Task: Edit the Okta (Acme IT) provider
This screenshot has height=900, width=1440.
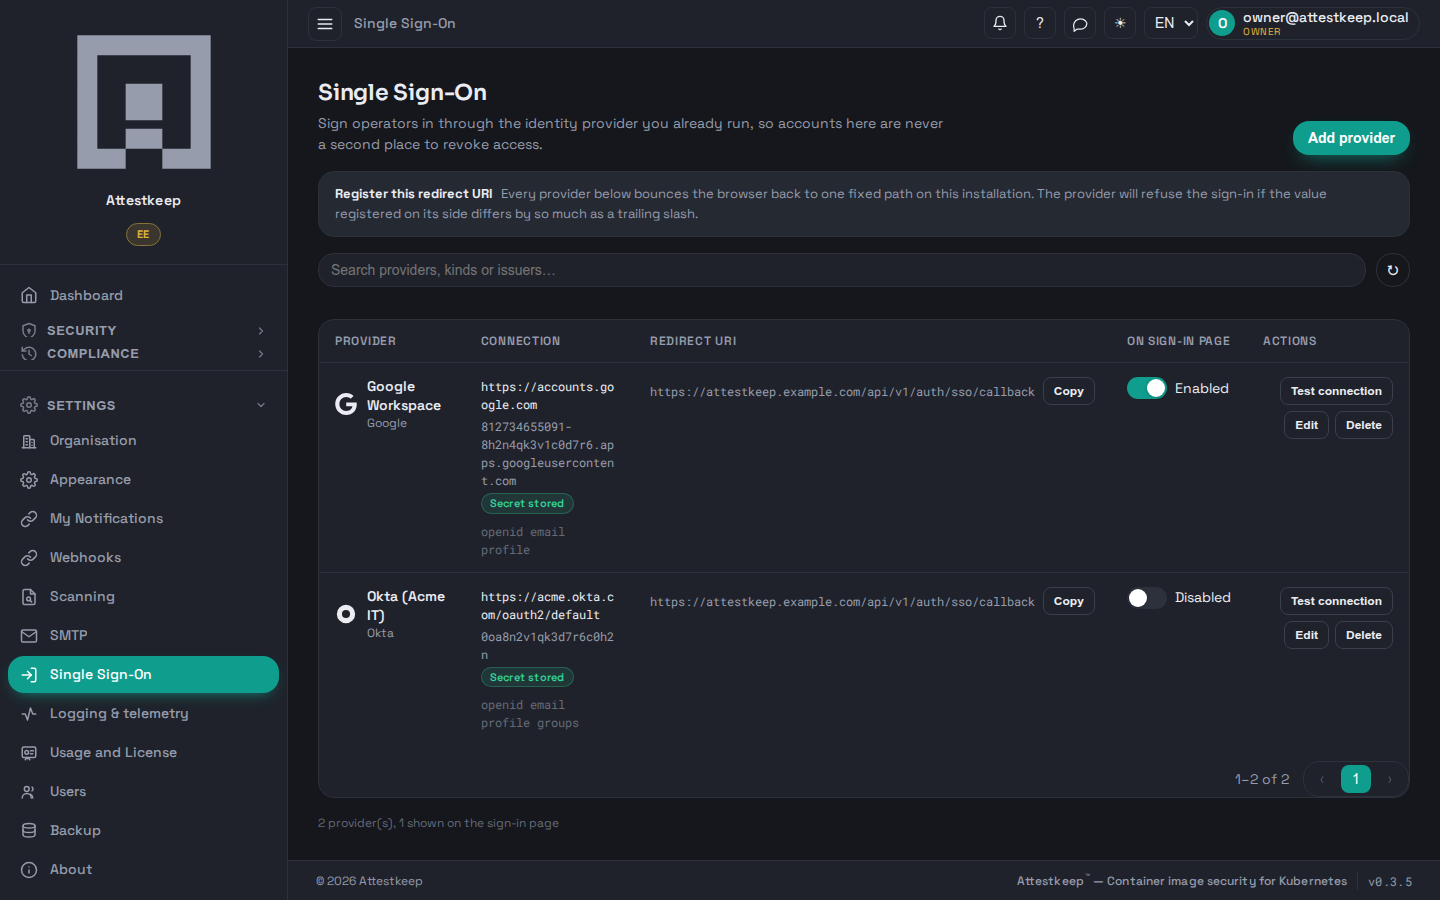Action: tap(1306, 635)
